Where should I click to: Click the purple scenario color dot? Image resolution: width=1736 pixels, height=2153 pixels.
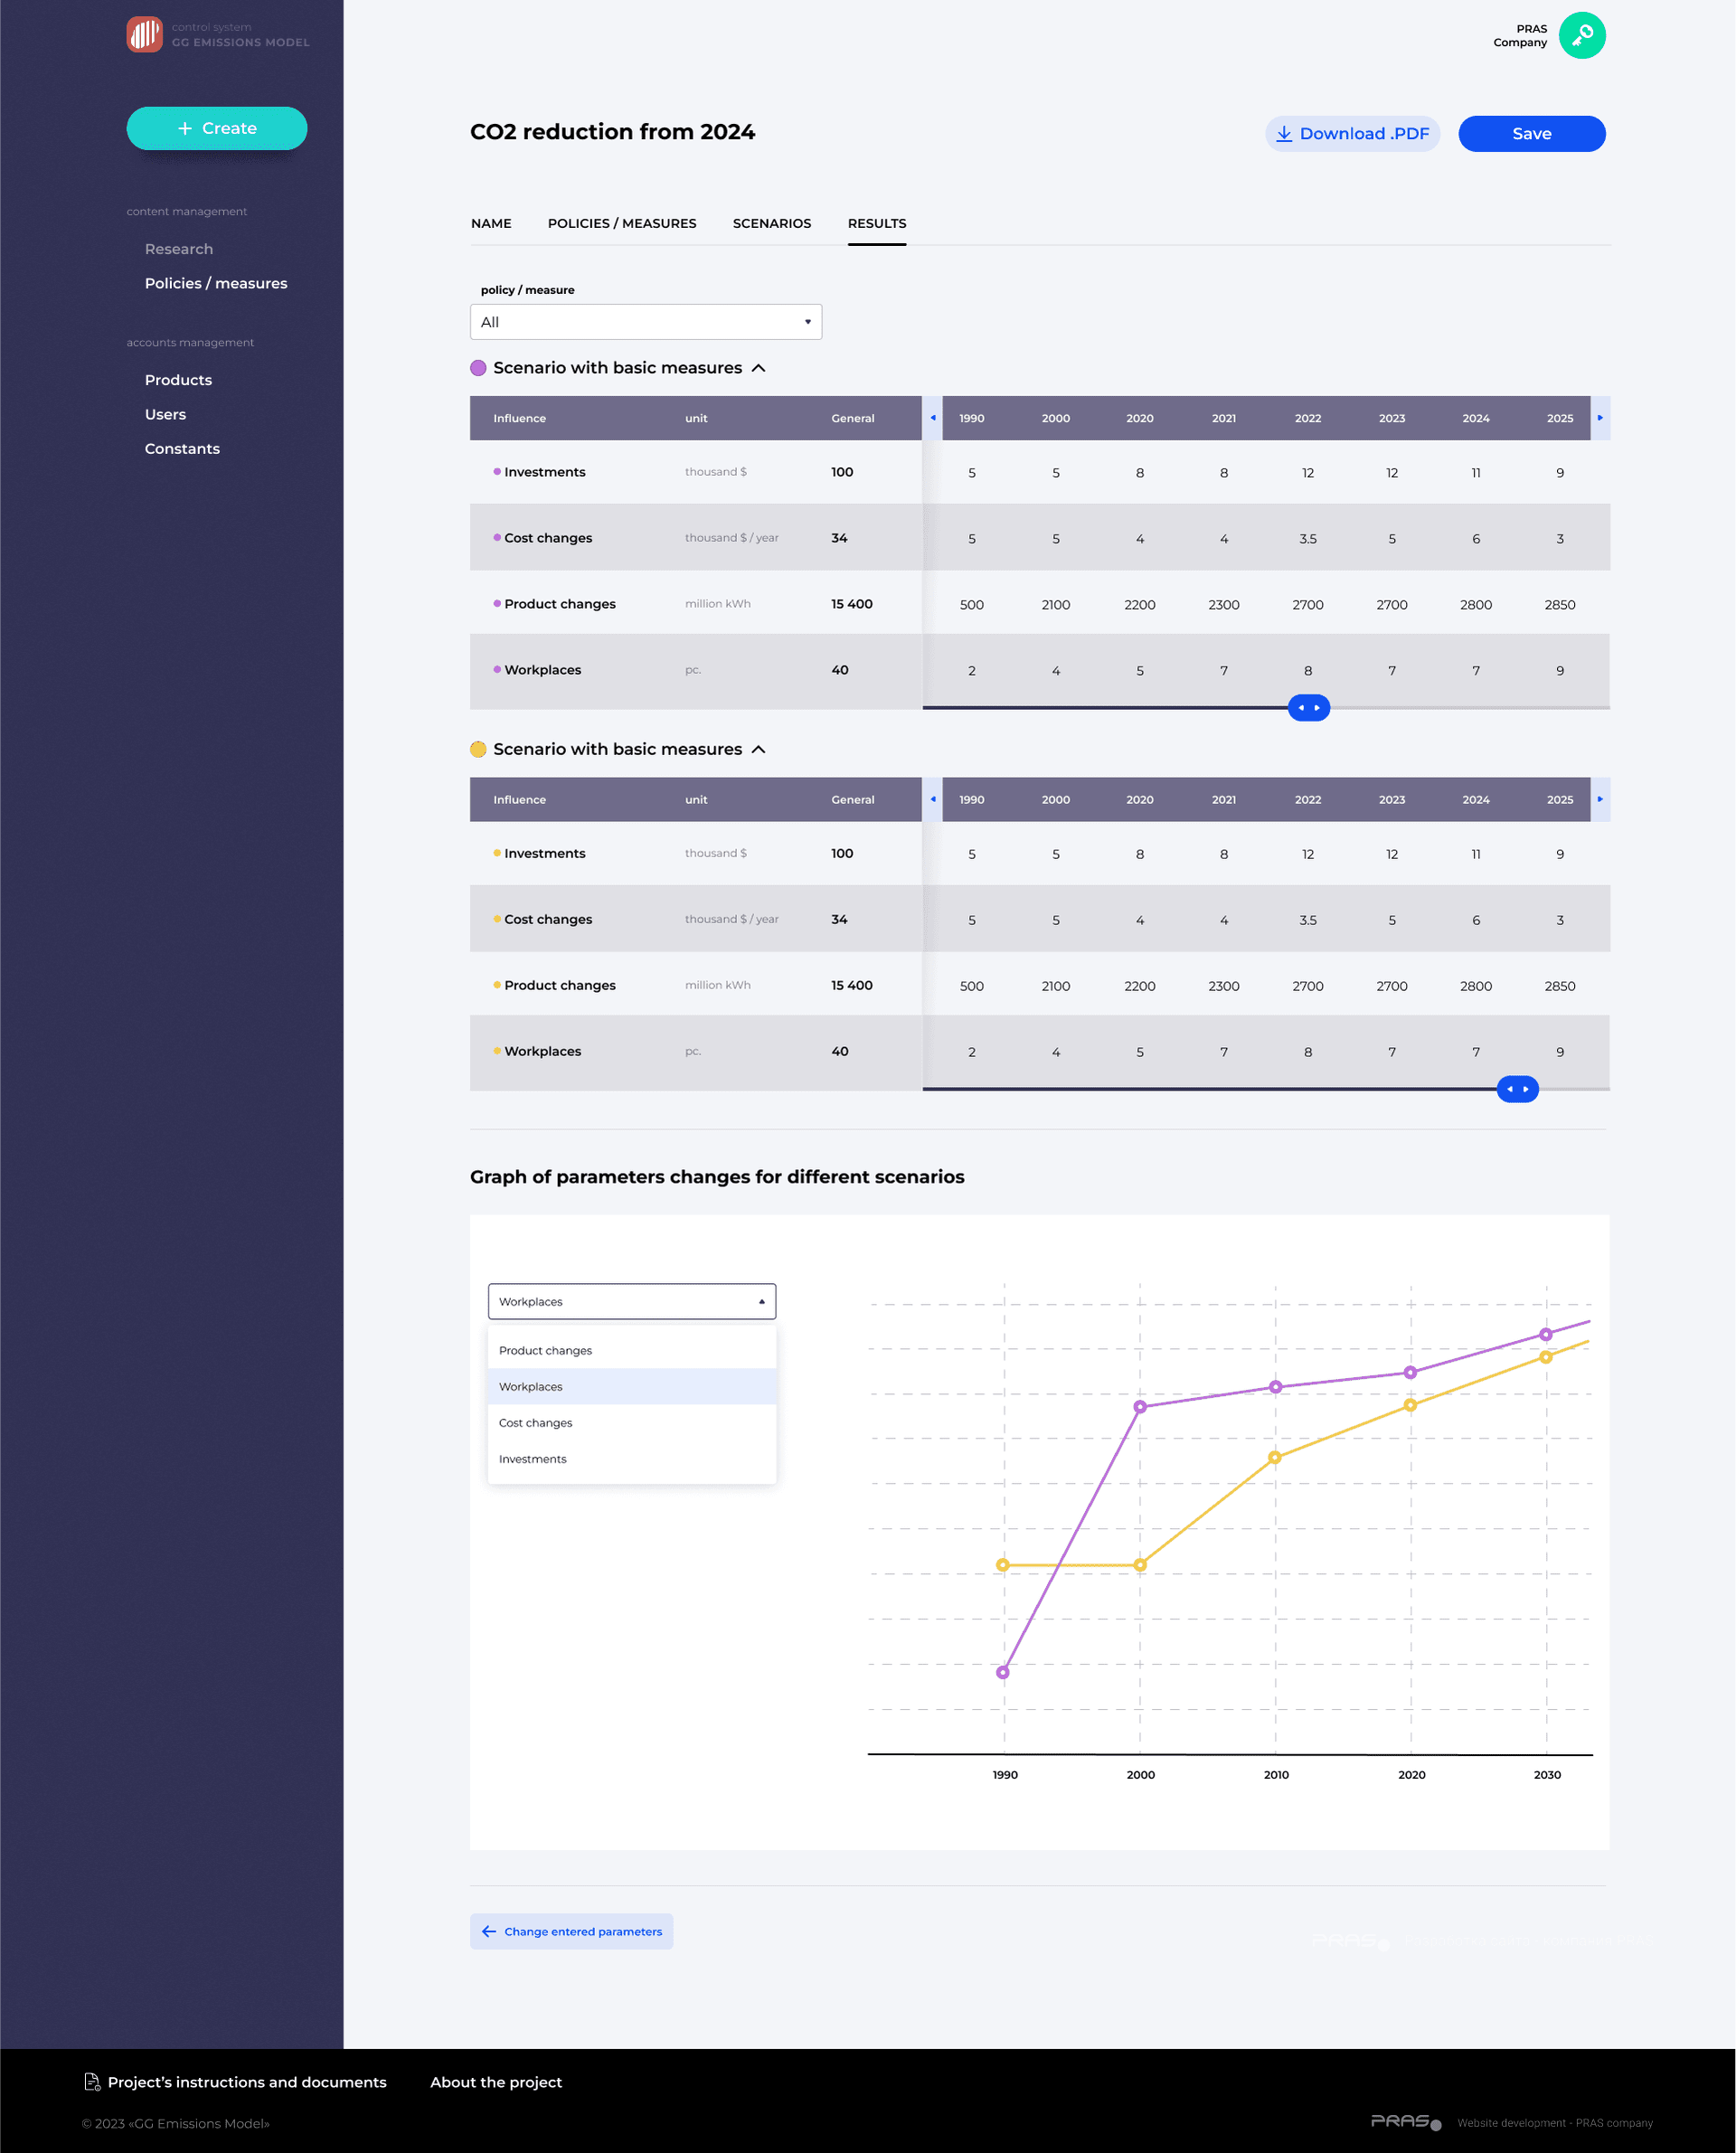[x=478, y=368]
